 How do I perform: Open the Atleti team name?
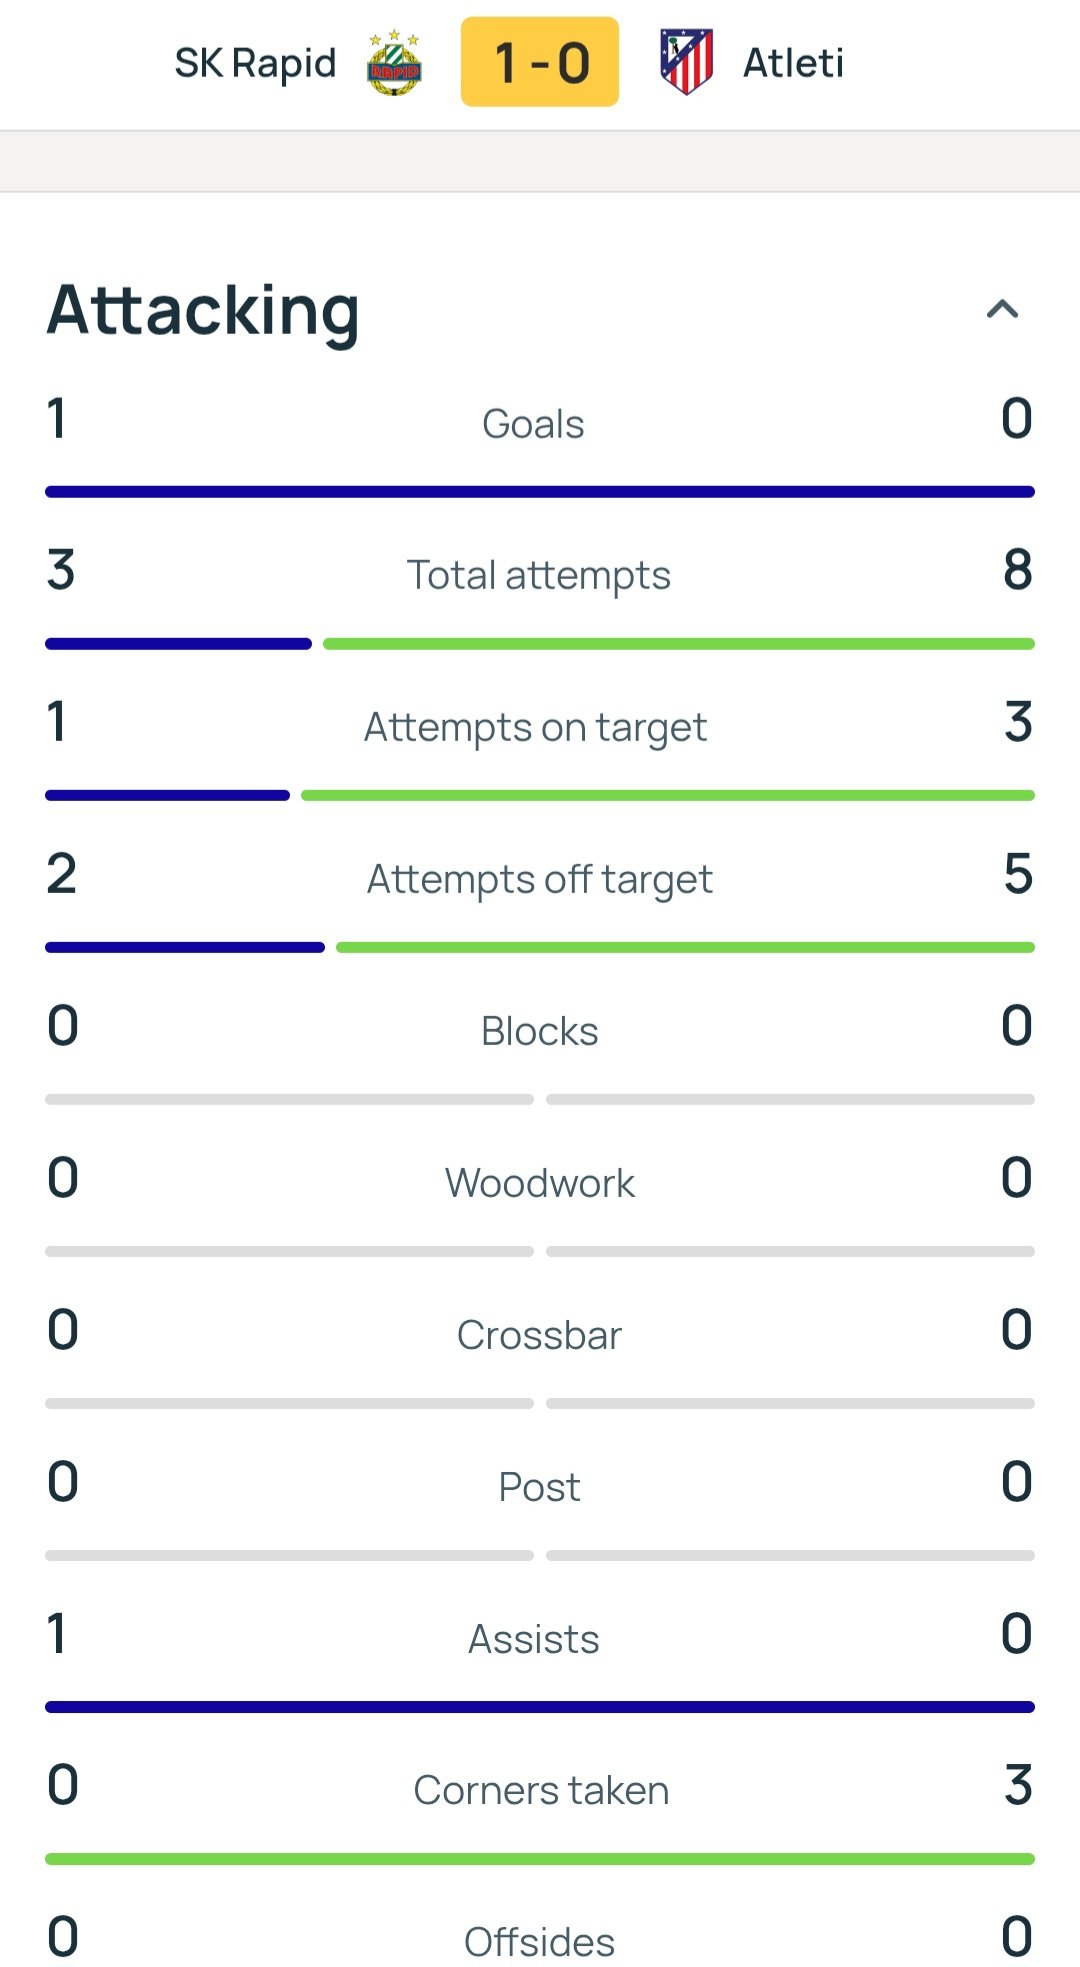793,63
